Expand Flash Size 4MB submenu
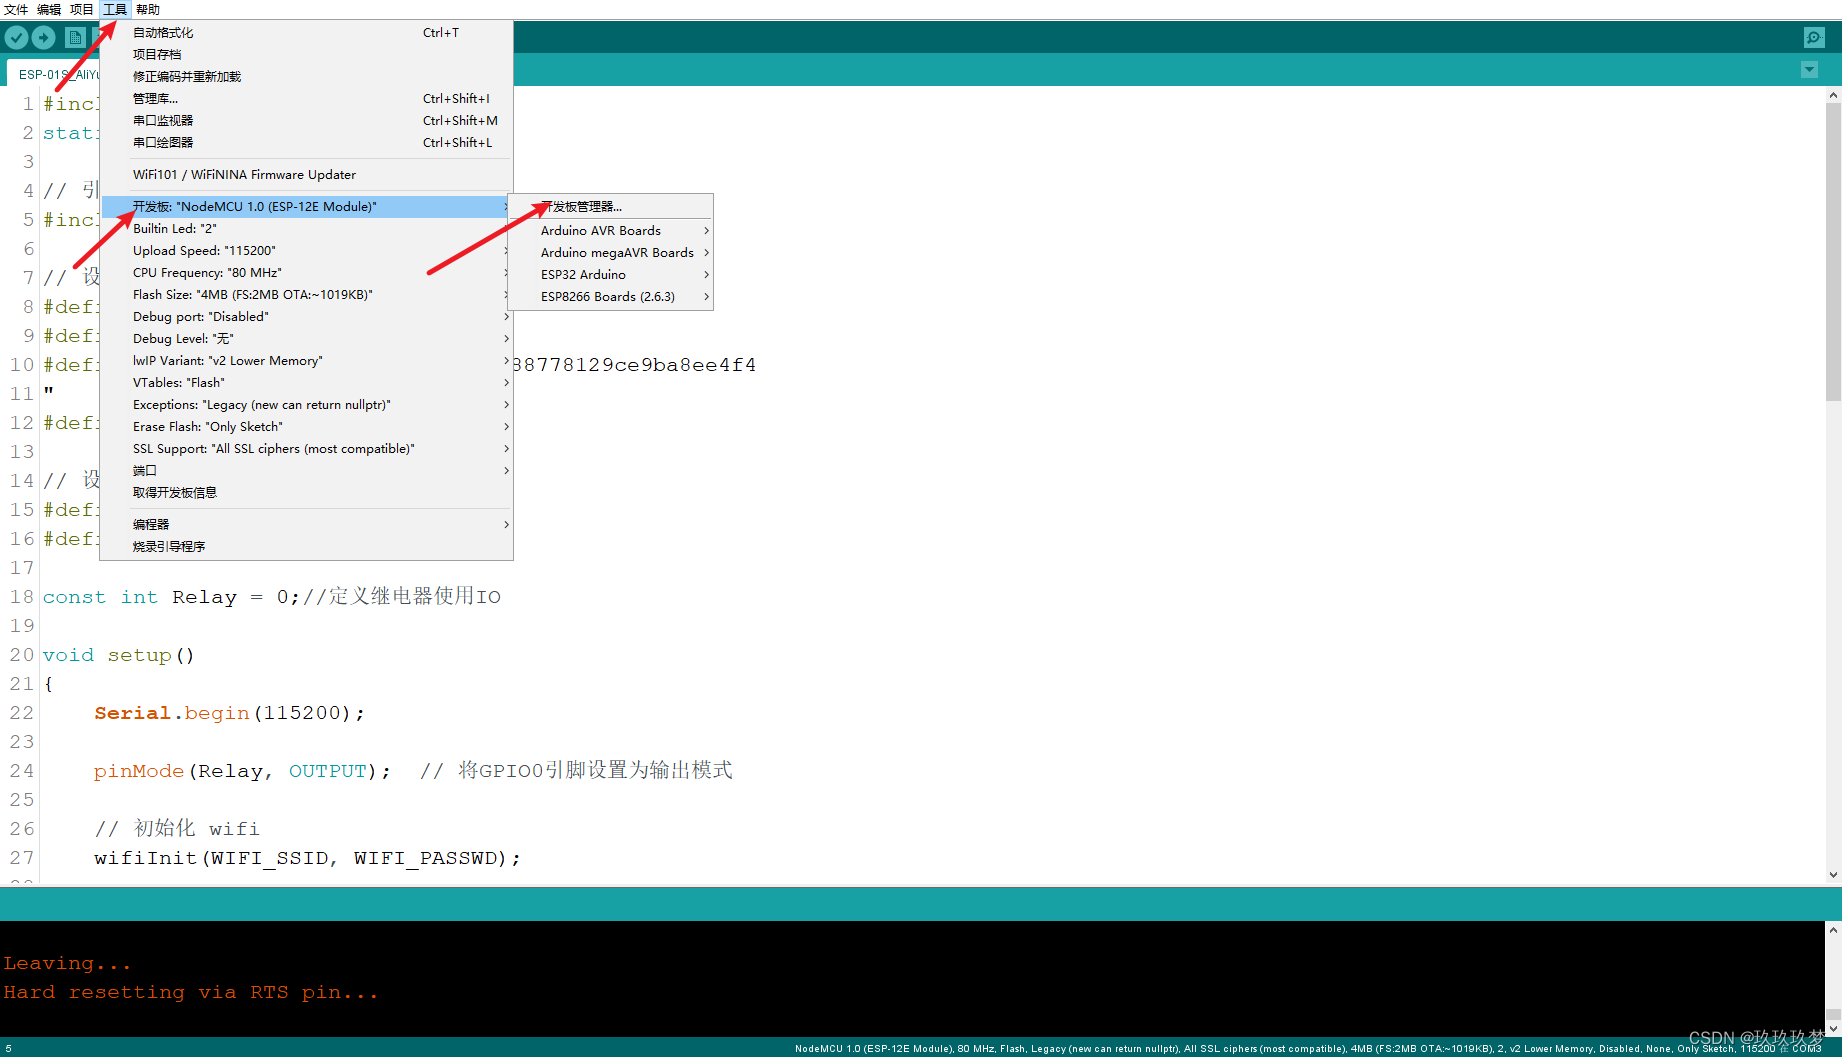 click(x=306, y=295)
